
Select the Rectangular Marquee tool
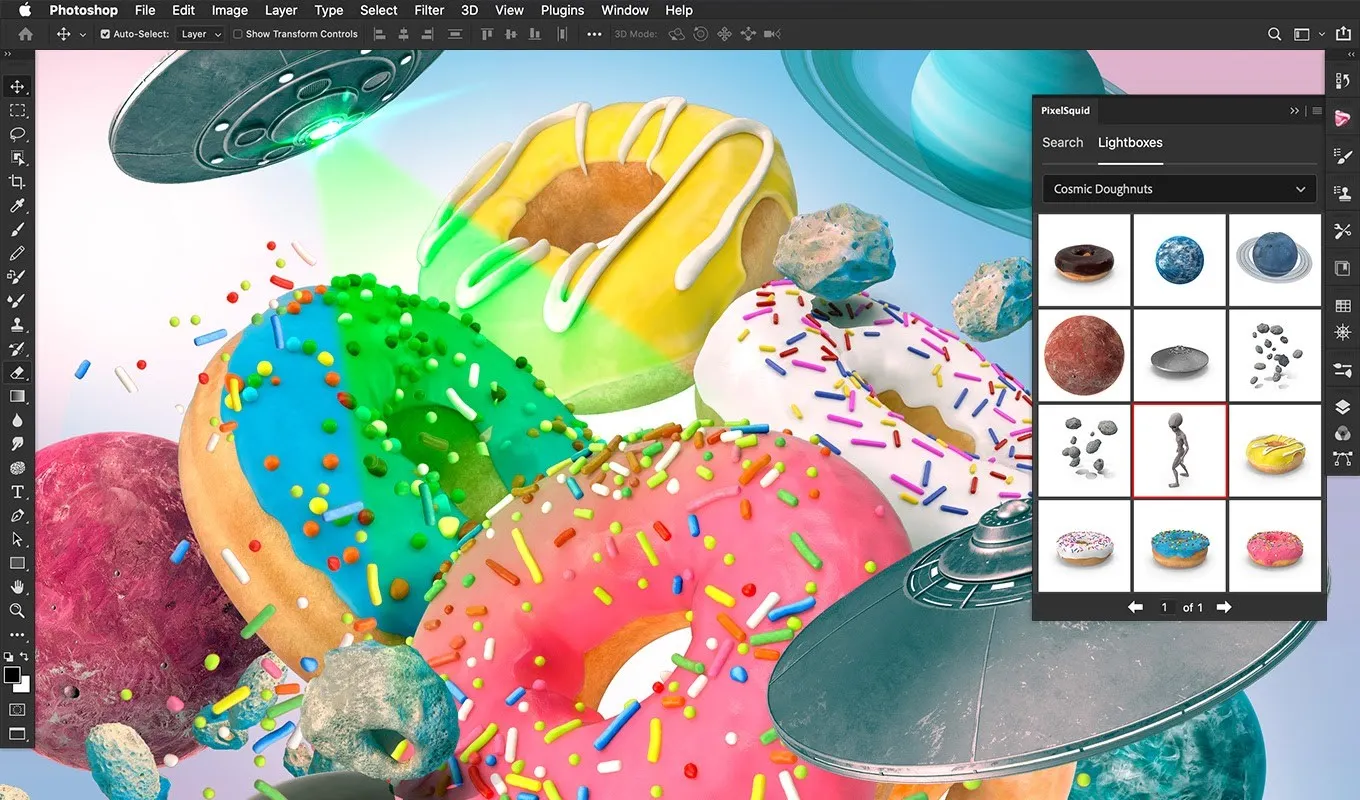click(x=17, y=111)
